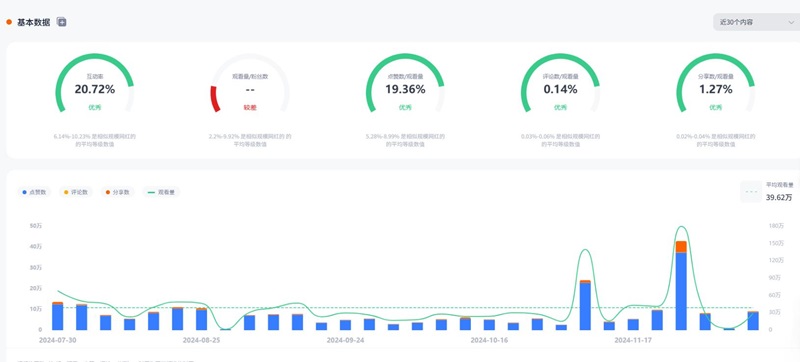Click the 2024-11-17 date label

[633, 340]
